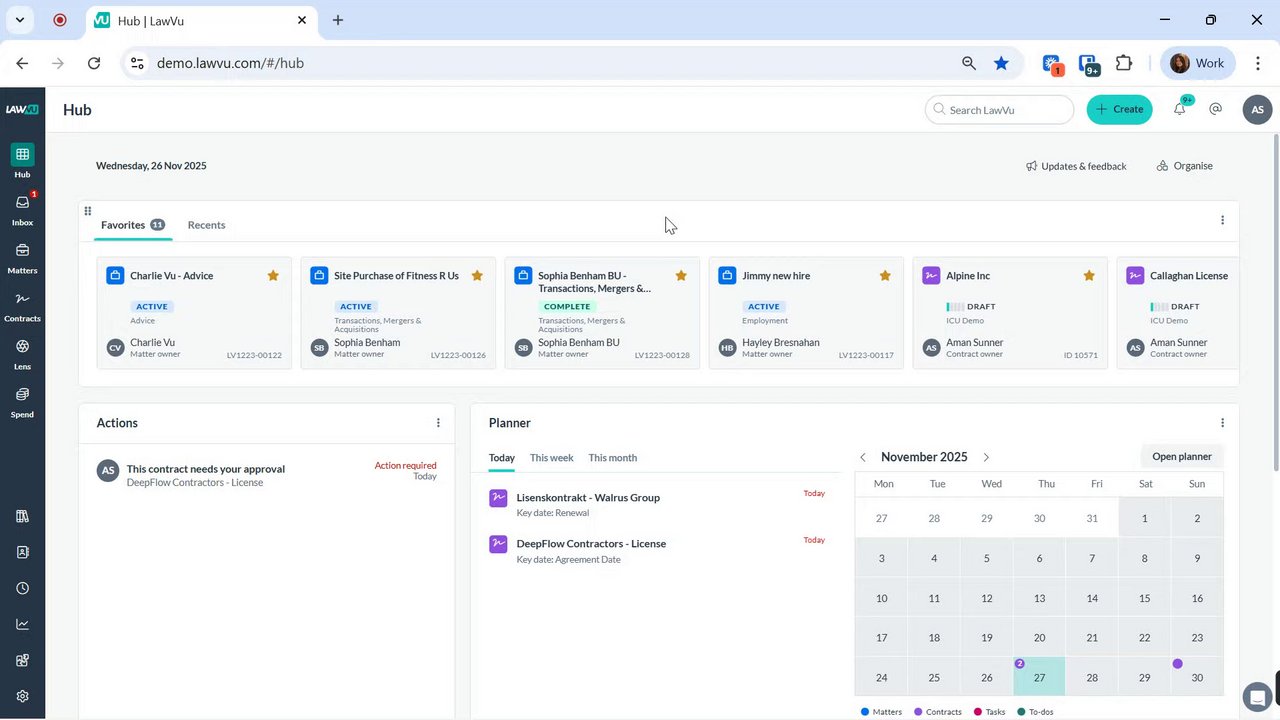Select the Hub | LawVu browser tab
The width and height of the screenshot is (1280, 720).
[x=200, y=21]
